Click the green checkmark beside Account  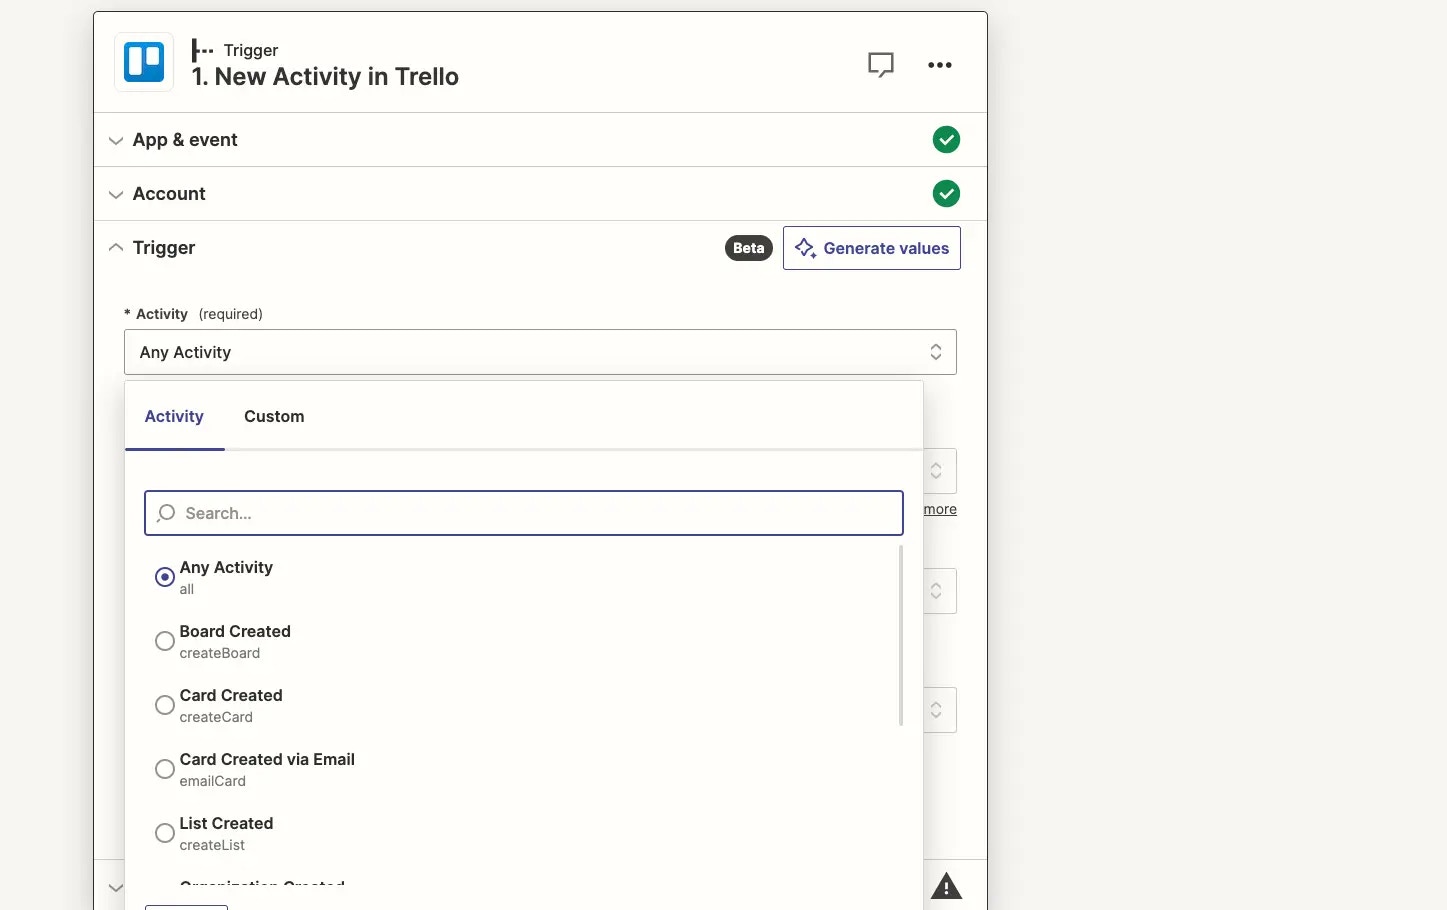(946, 194)
